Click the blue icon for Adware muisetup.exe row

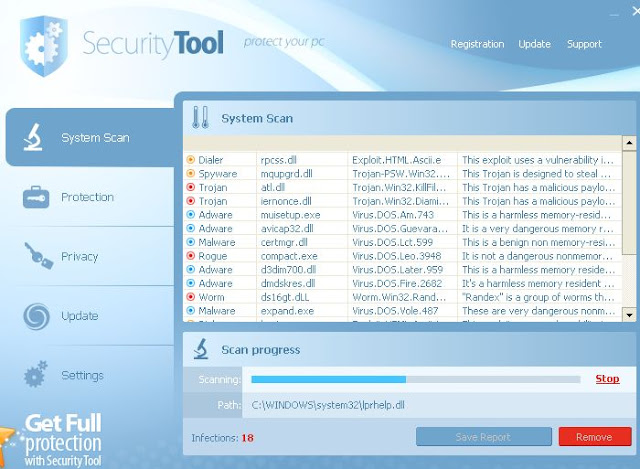click(x=191, y=214)
